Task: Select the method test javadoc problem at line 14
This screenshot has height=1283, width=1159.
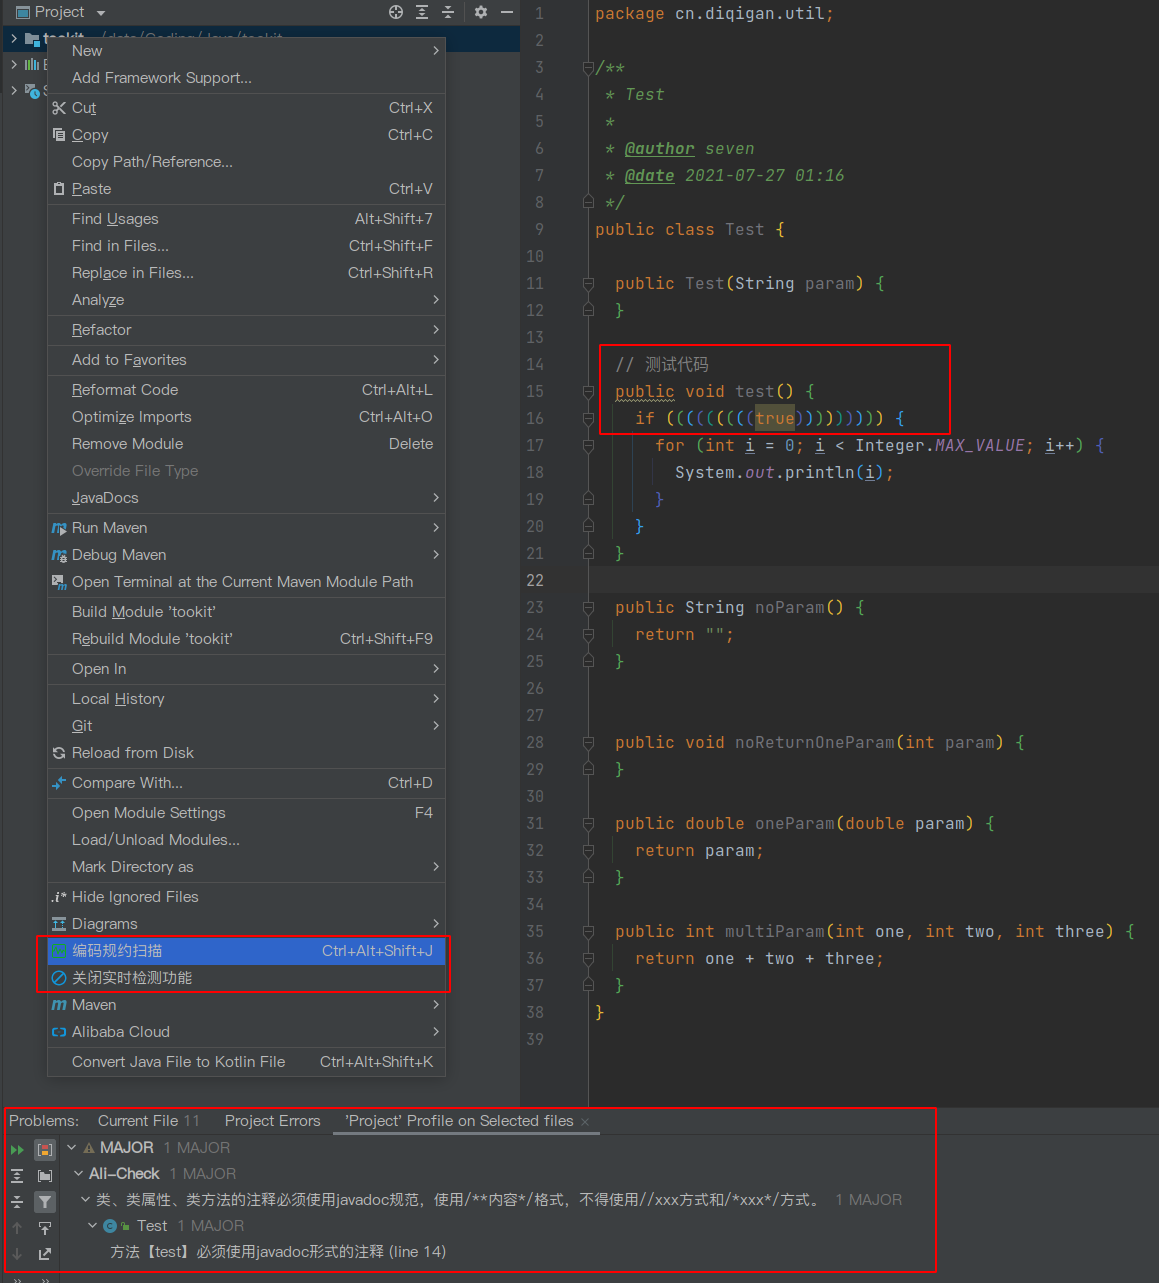Action: [278, 1252]
